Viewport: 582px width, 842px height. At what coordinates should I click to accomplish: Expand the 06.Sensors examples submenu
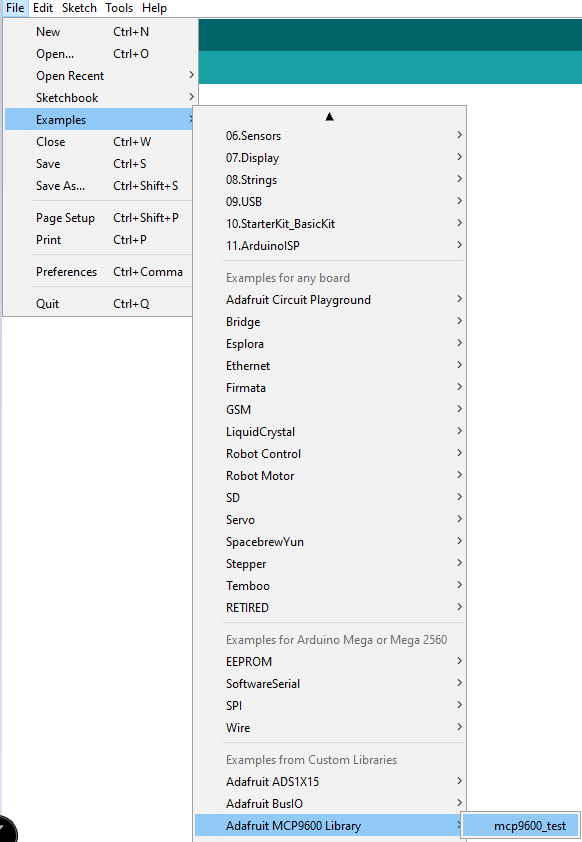(x=329, y=135)
